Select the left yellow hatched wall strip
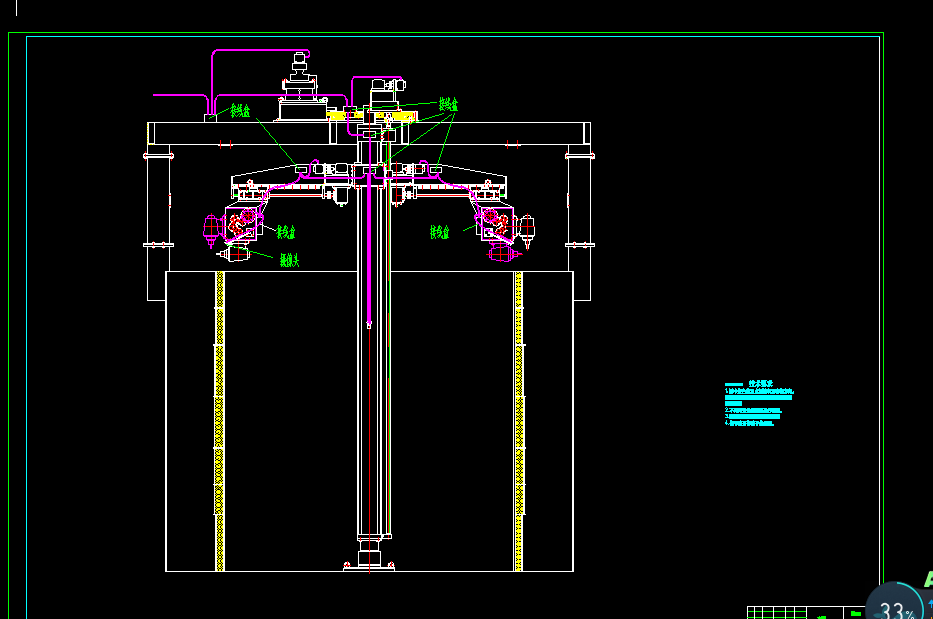Image resolution: width=933 pixels, height=619 pixels. coord(220,421)
